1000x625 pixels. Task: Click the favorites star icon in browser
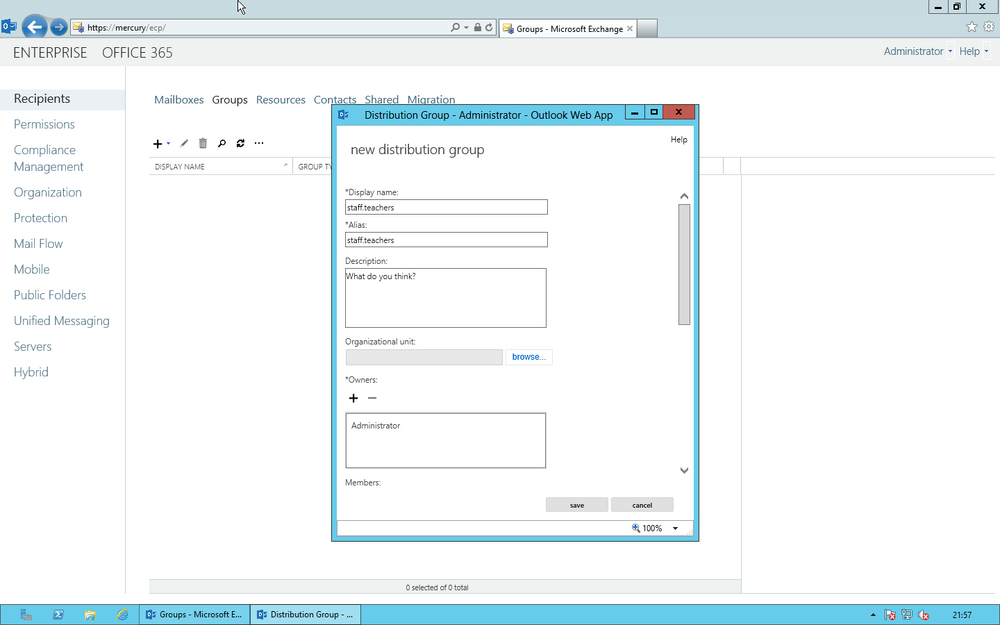tap(971, 27)
